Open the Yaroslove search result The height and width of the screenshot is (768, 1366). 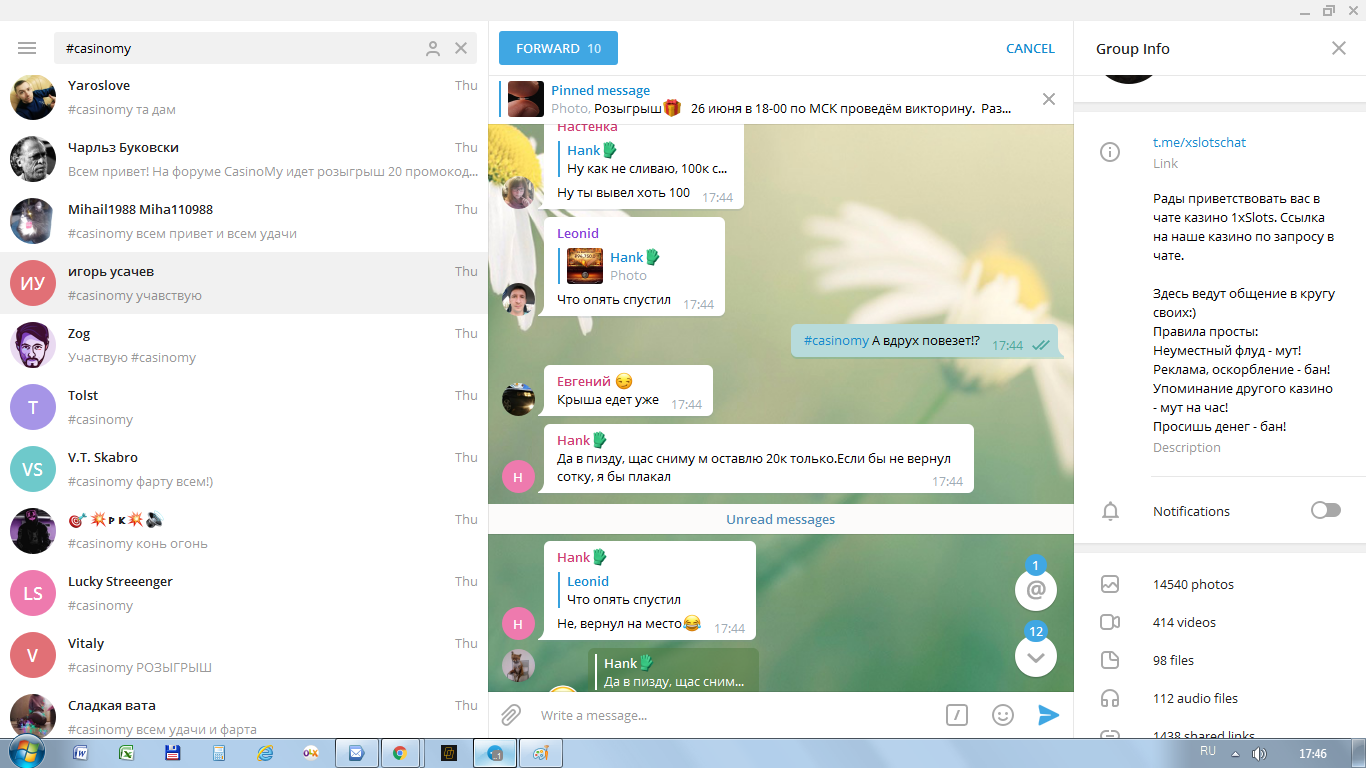(x=244, y=97)
